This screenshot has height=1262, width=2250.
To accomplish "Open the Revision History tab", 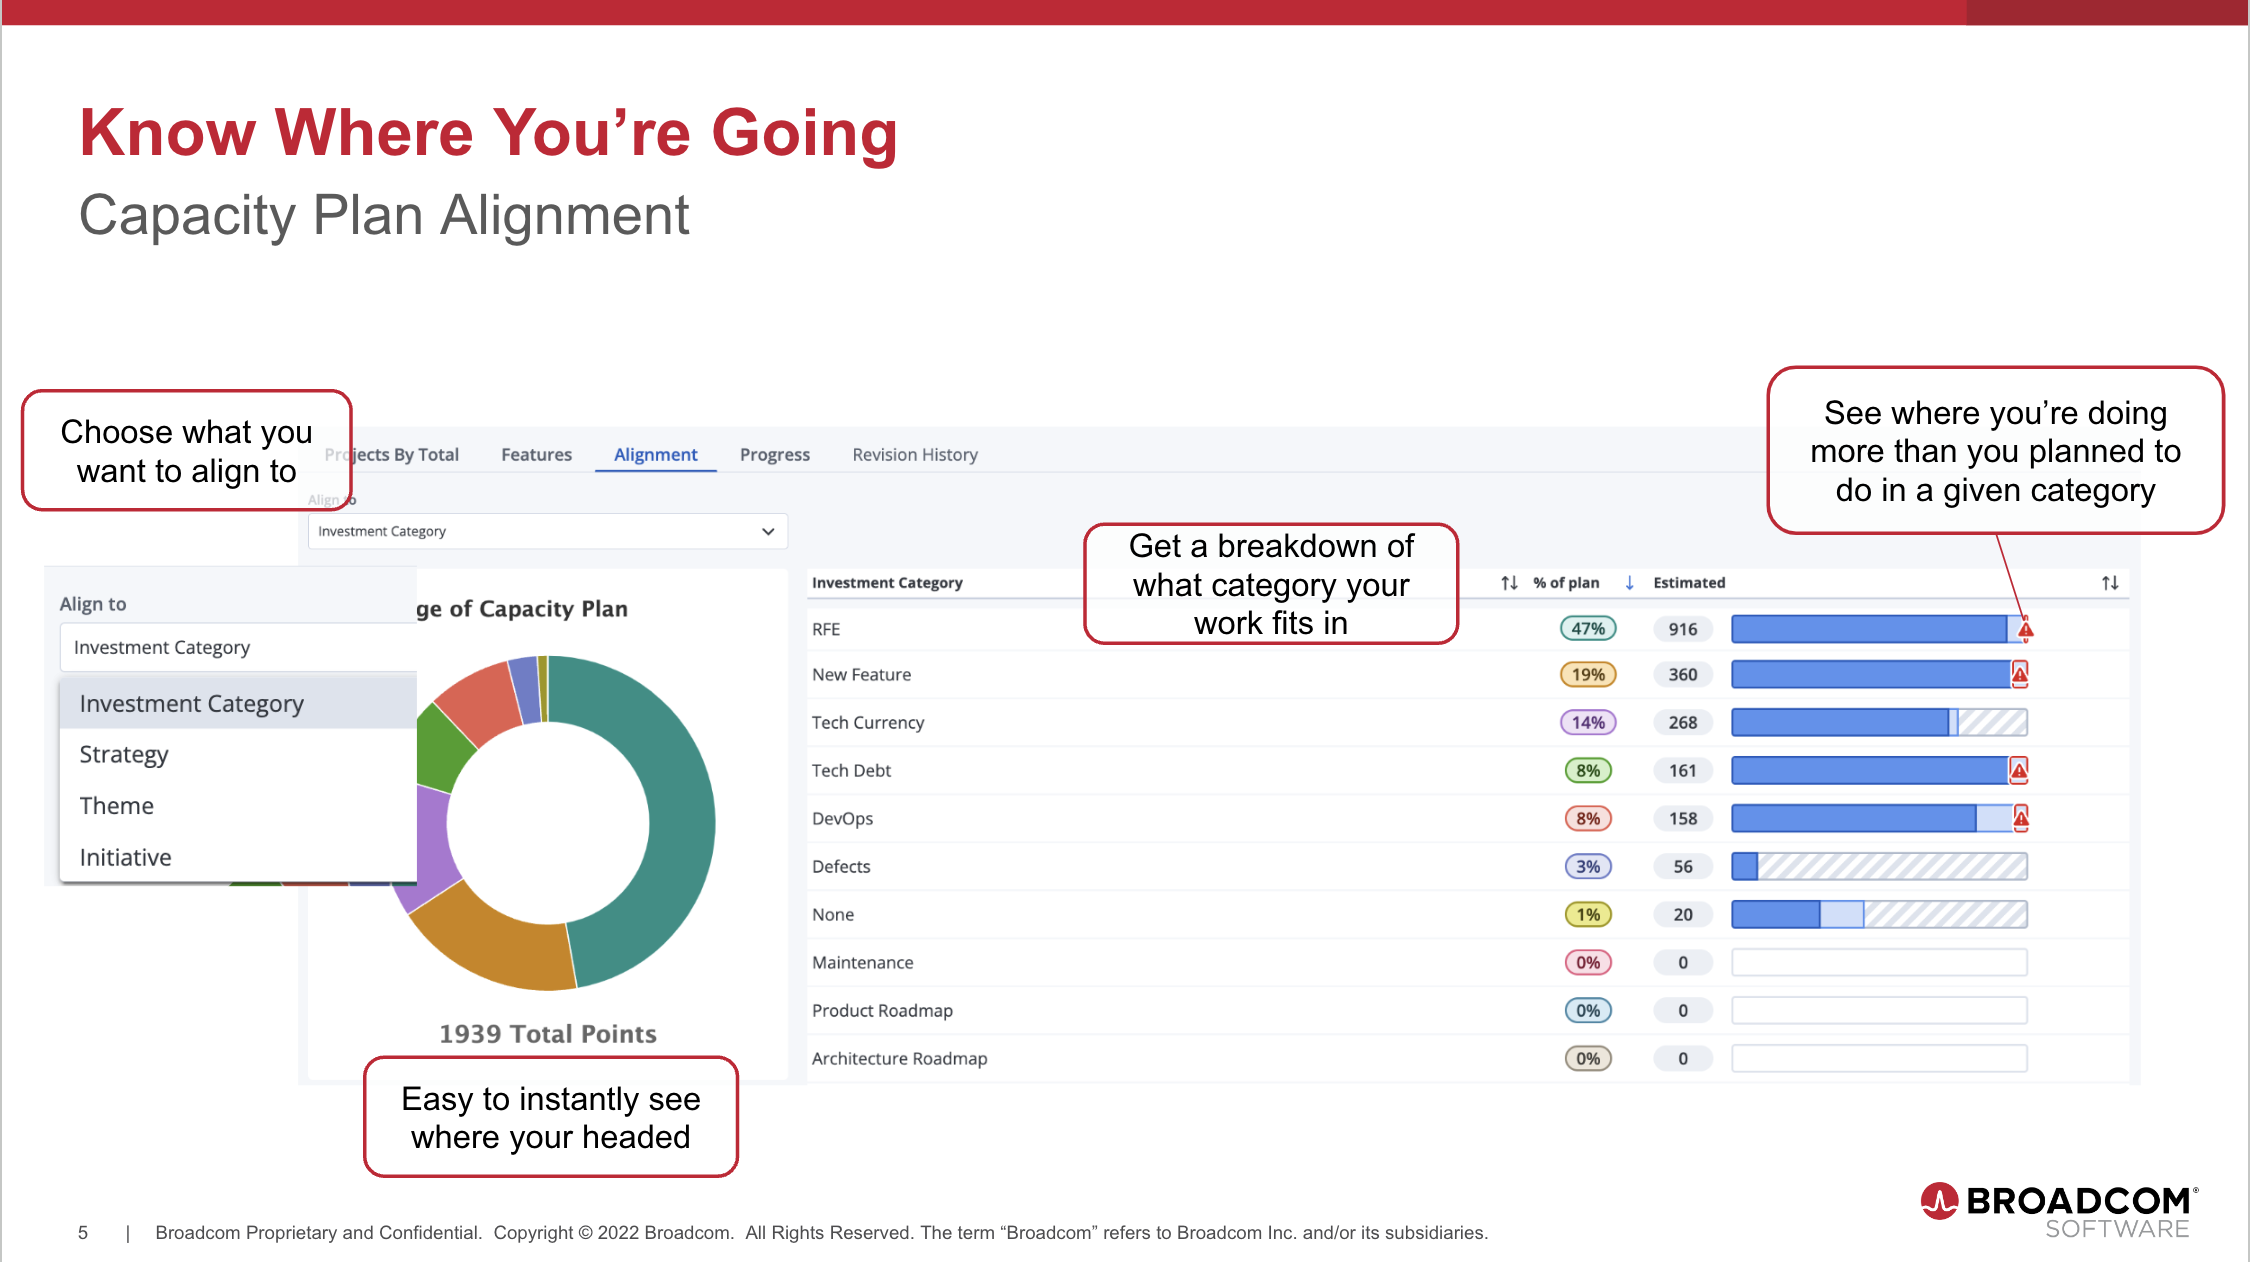I will point(915,455).
